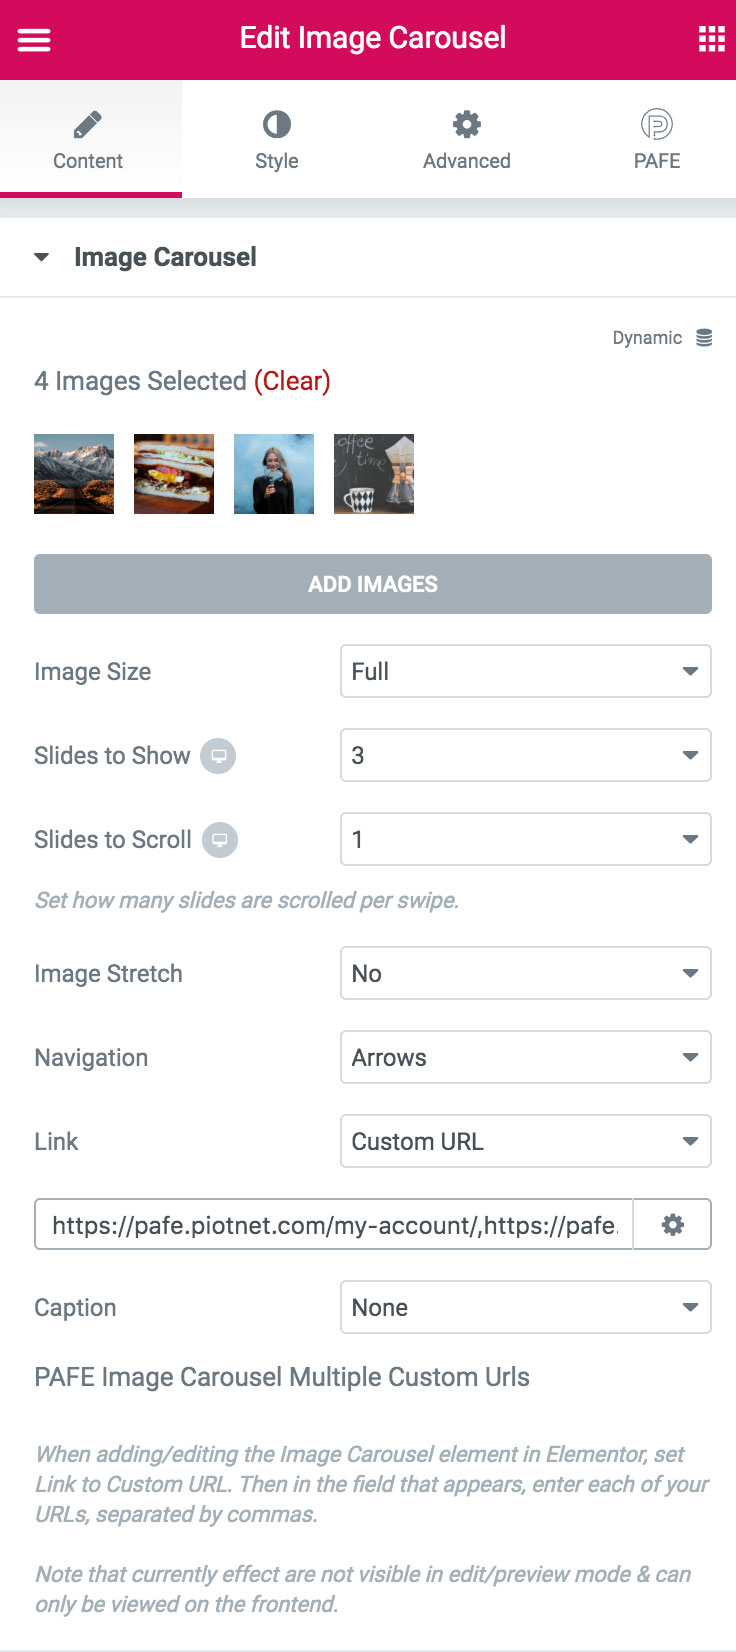
Task: Select the mountain road thumbnail
Action: [x=74, y=474]
